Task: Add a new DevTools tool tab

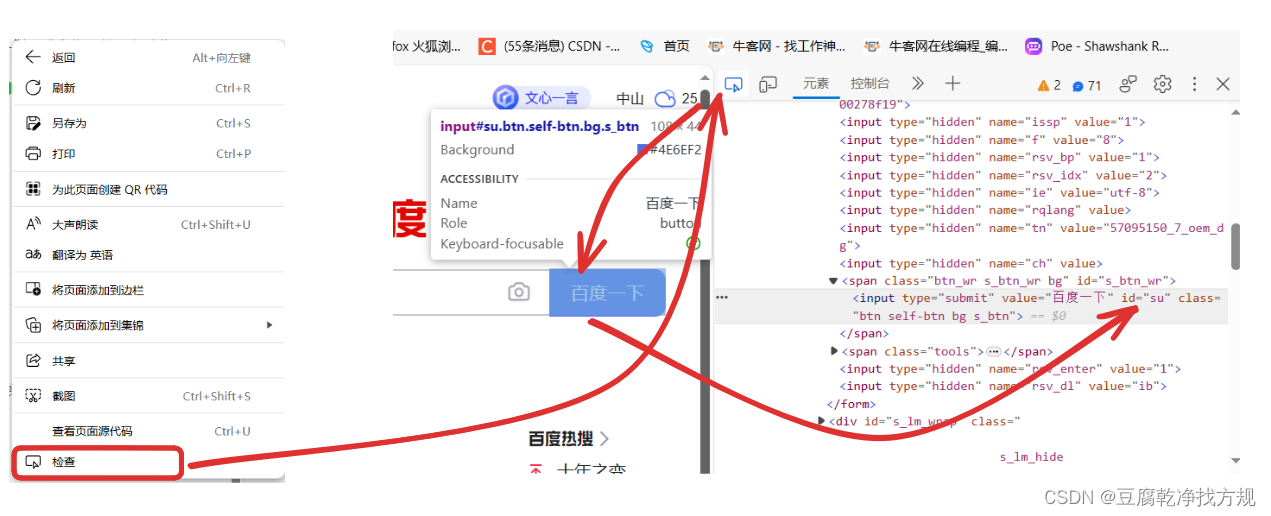Action: (x=952, y=84)
